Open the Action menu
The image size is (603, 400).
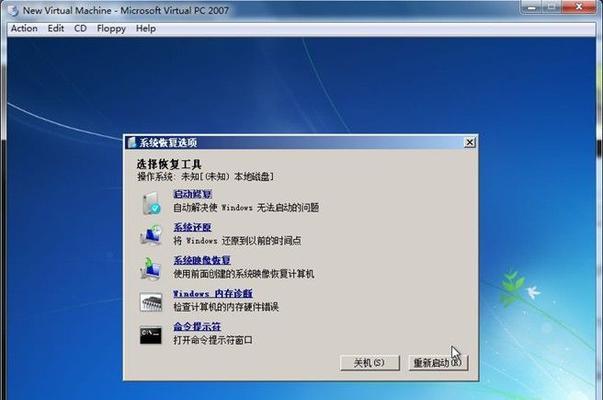tap(24, 28)
